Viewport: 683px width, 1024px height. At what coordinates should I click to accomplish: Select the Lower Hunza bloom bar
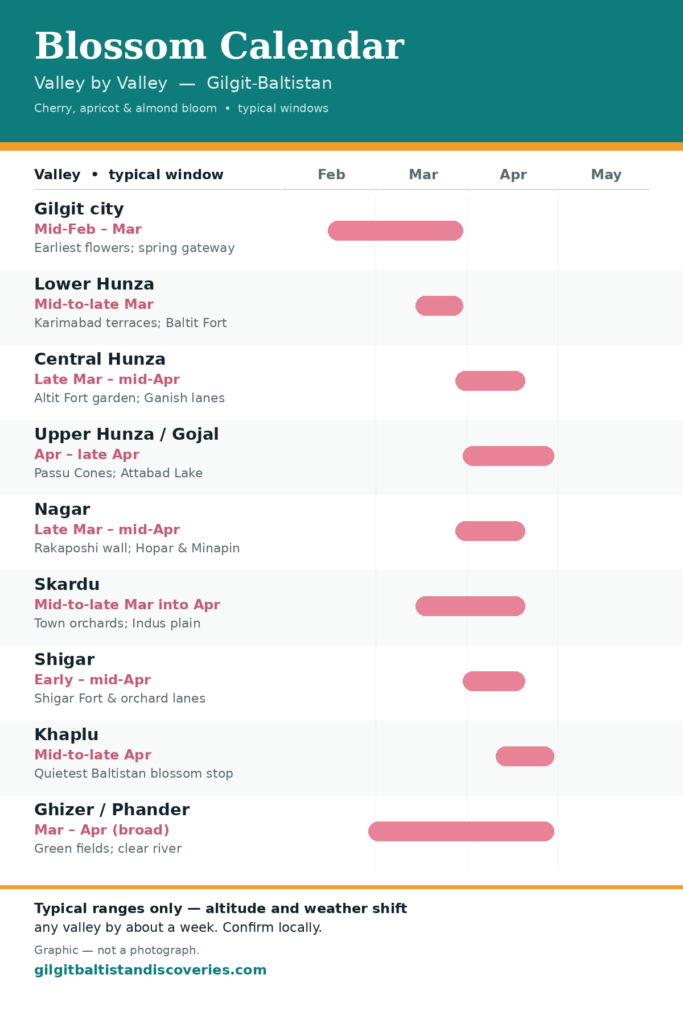click(x=439, y=306)
